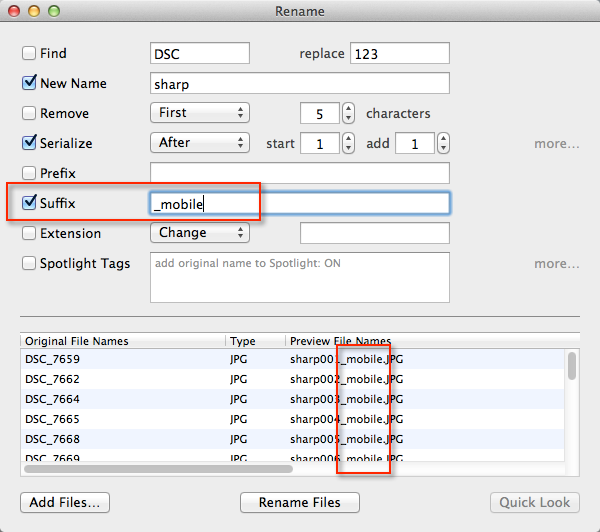Open the Remove position dropdown showing First

[x=199, y=113]
